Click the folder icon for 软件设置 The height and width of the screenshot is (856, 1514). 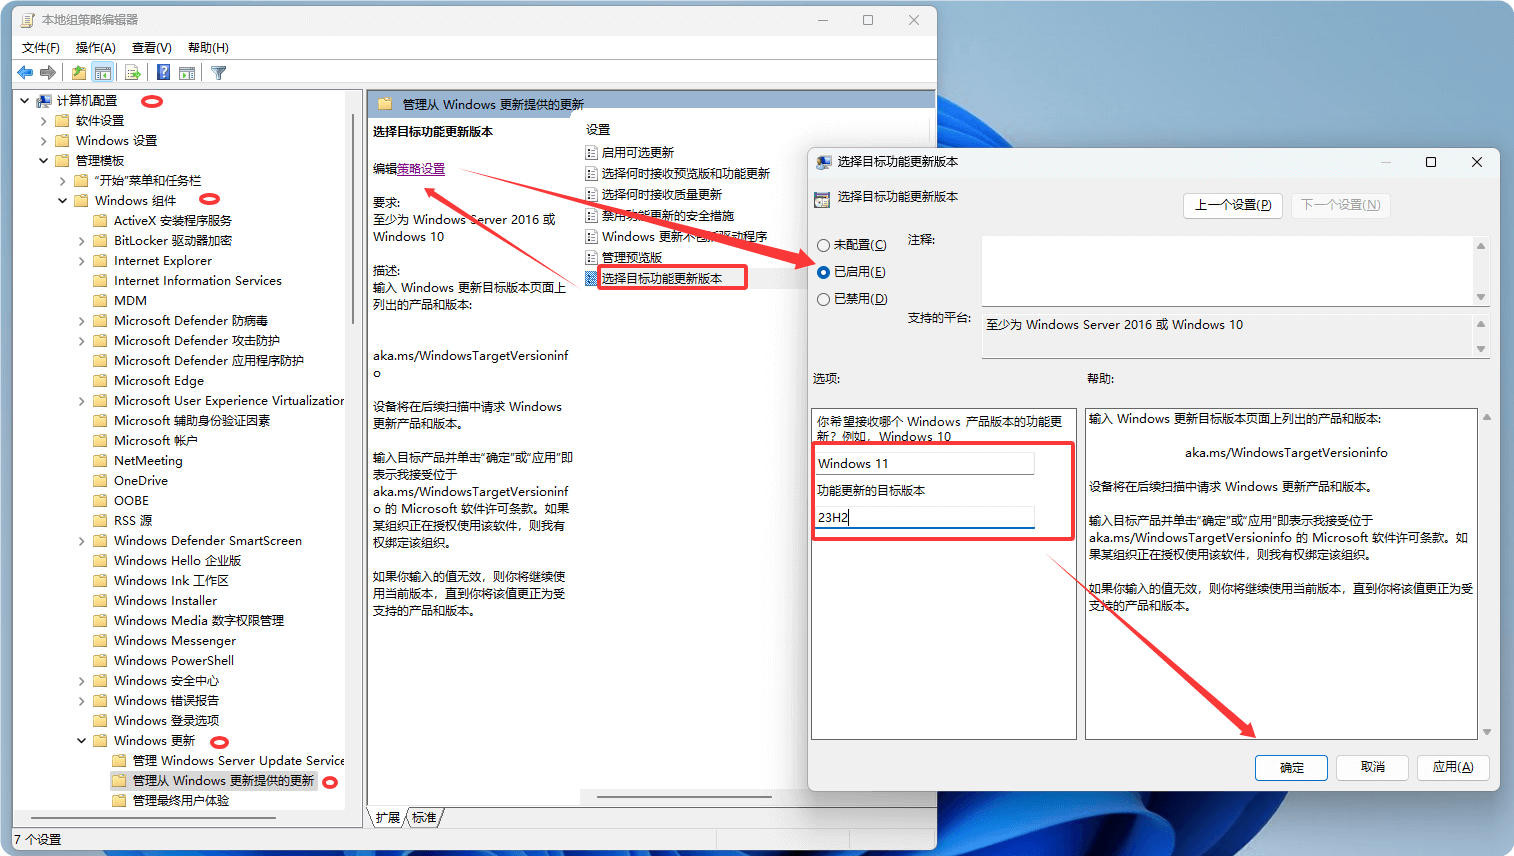tap(62, 120)
